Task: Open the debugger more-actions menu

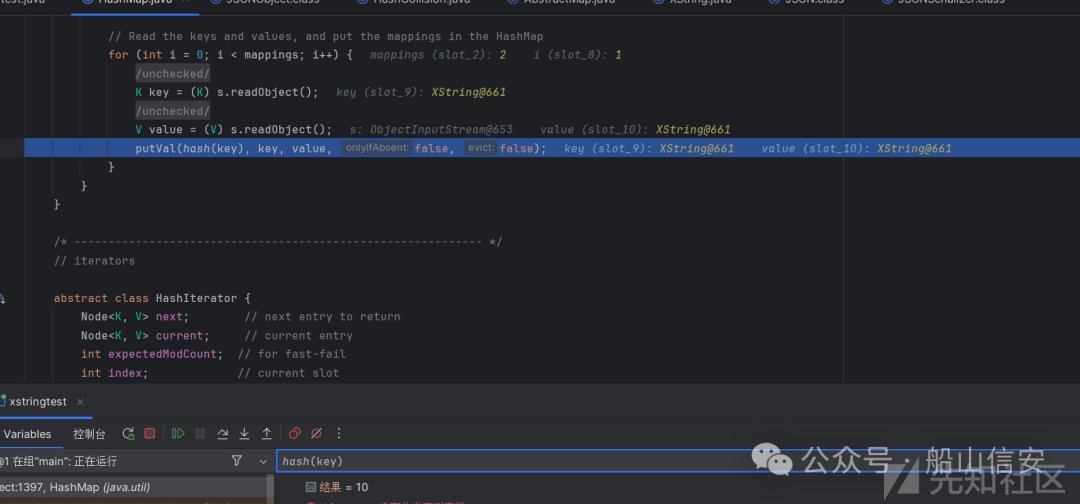Action: [338, 434]
